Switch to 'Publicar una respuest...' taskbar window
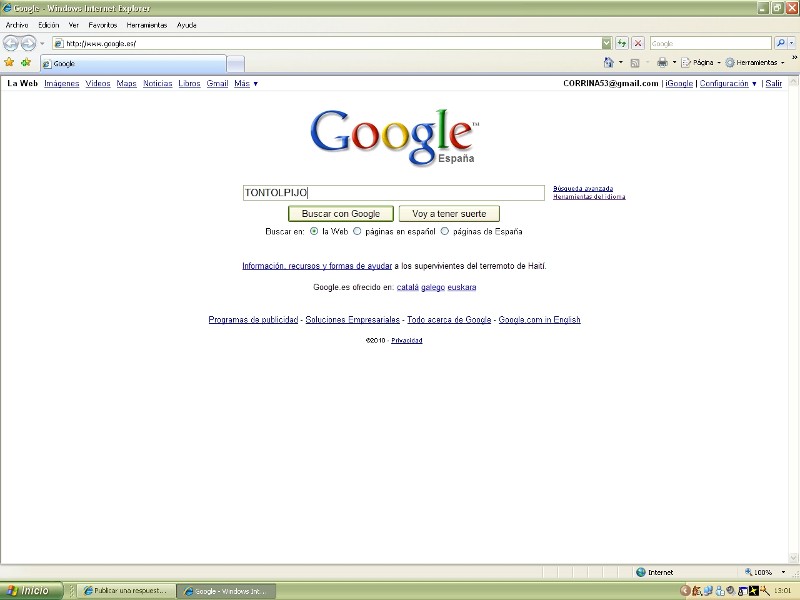This screenshot has height=600, width=800. coord(126,591)
